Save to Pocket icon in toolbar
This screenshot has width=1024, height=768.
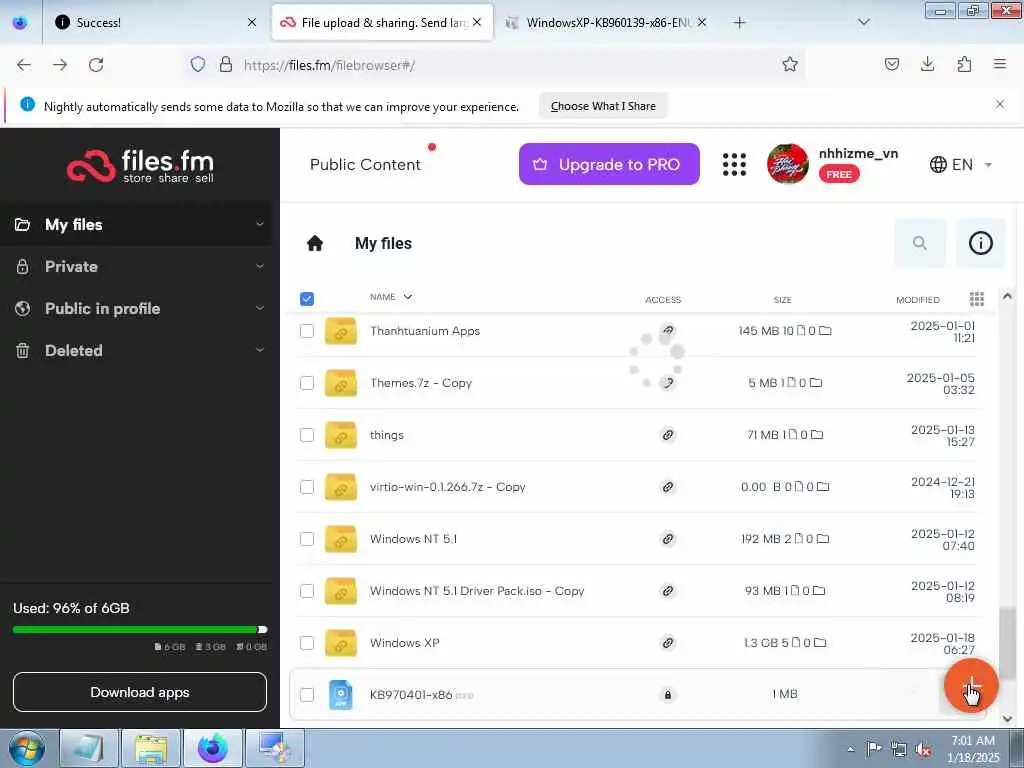(891, 64)
